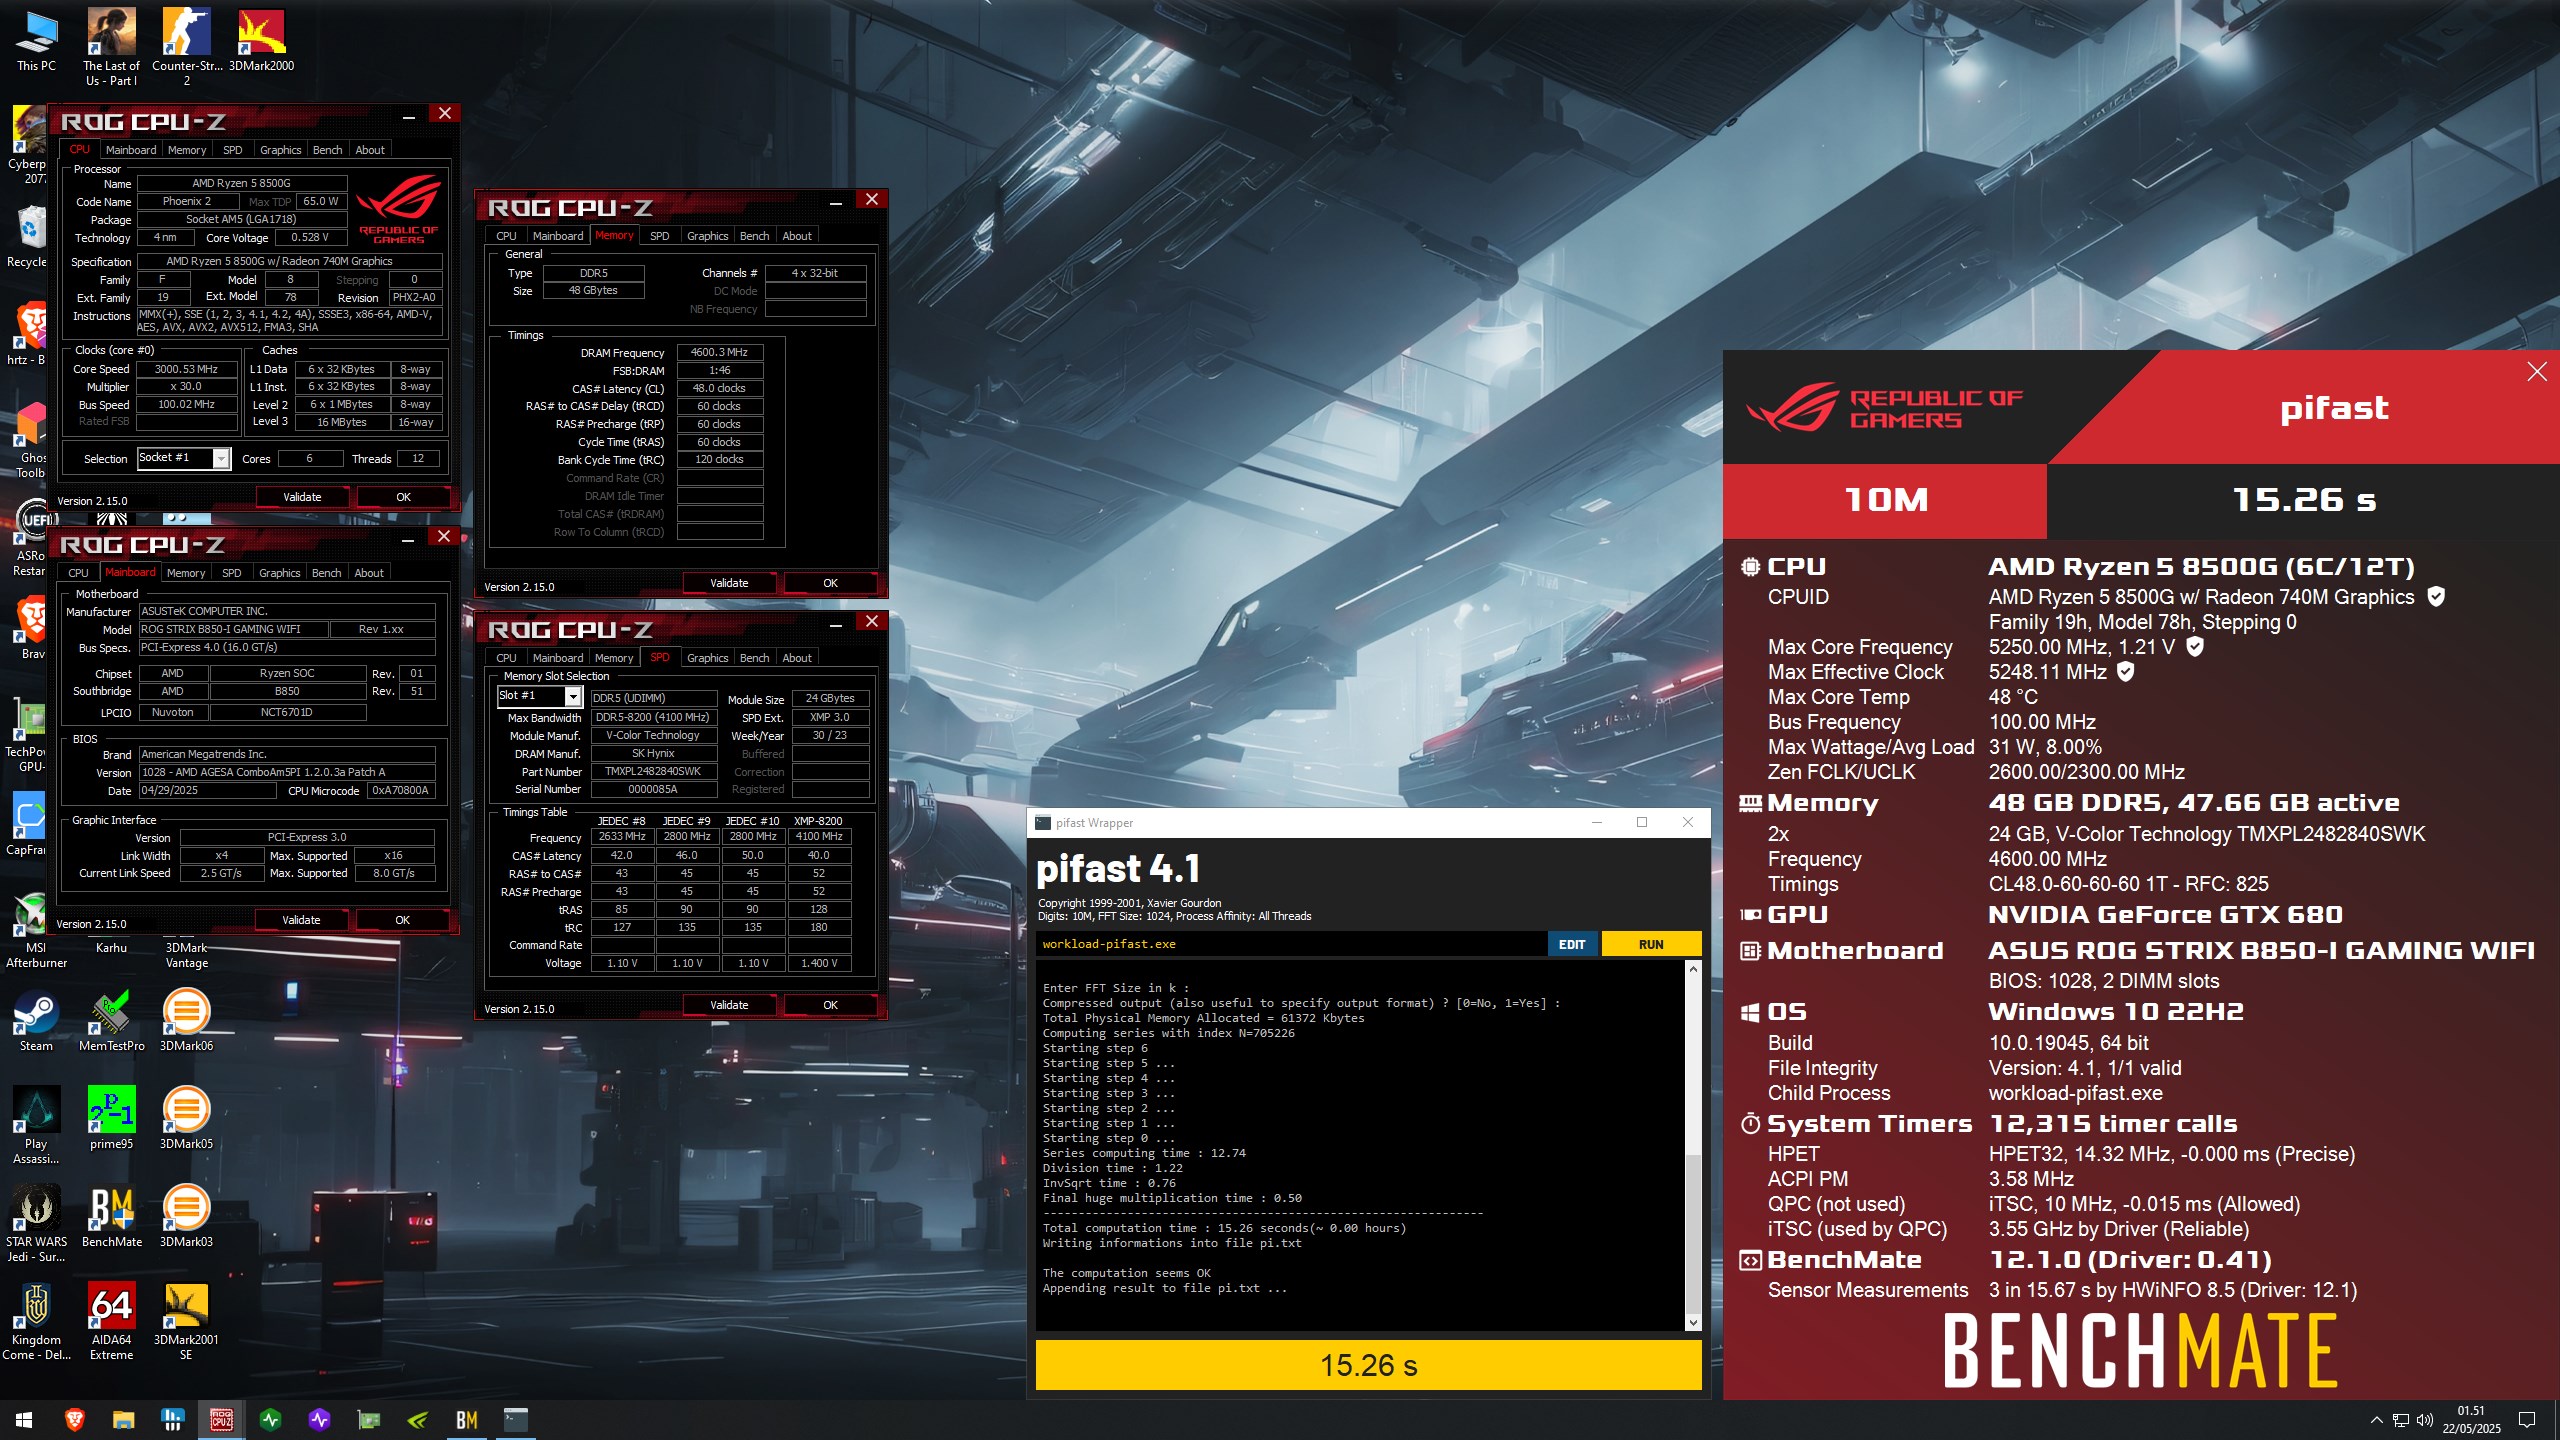The height and width of the screenshot is (1440, 2560).
Task: Open CPU tab in CPU-Z Memory timings window
Action: click(506, 236)
